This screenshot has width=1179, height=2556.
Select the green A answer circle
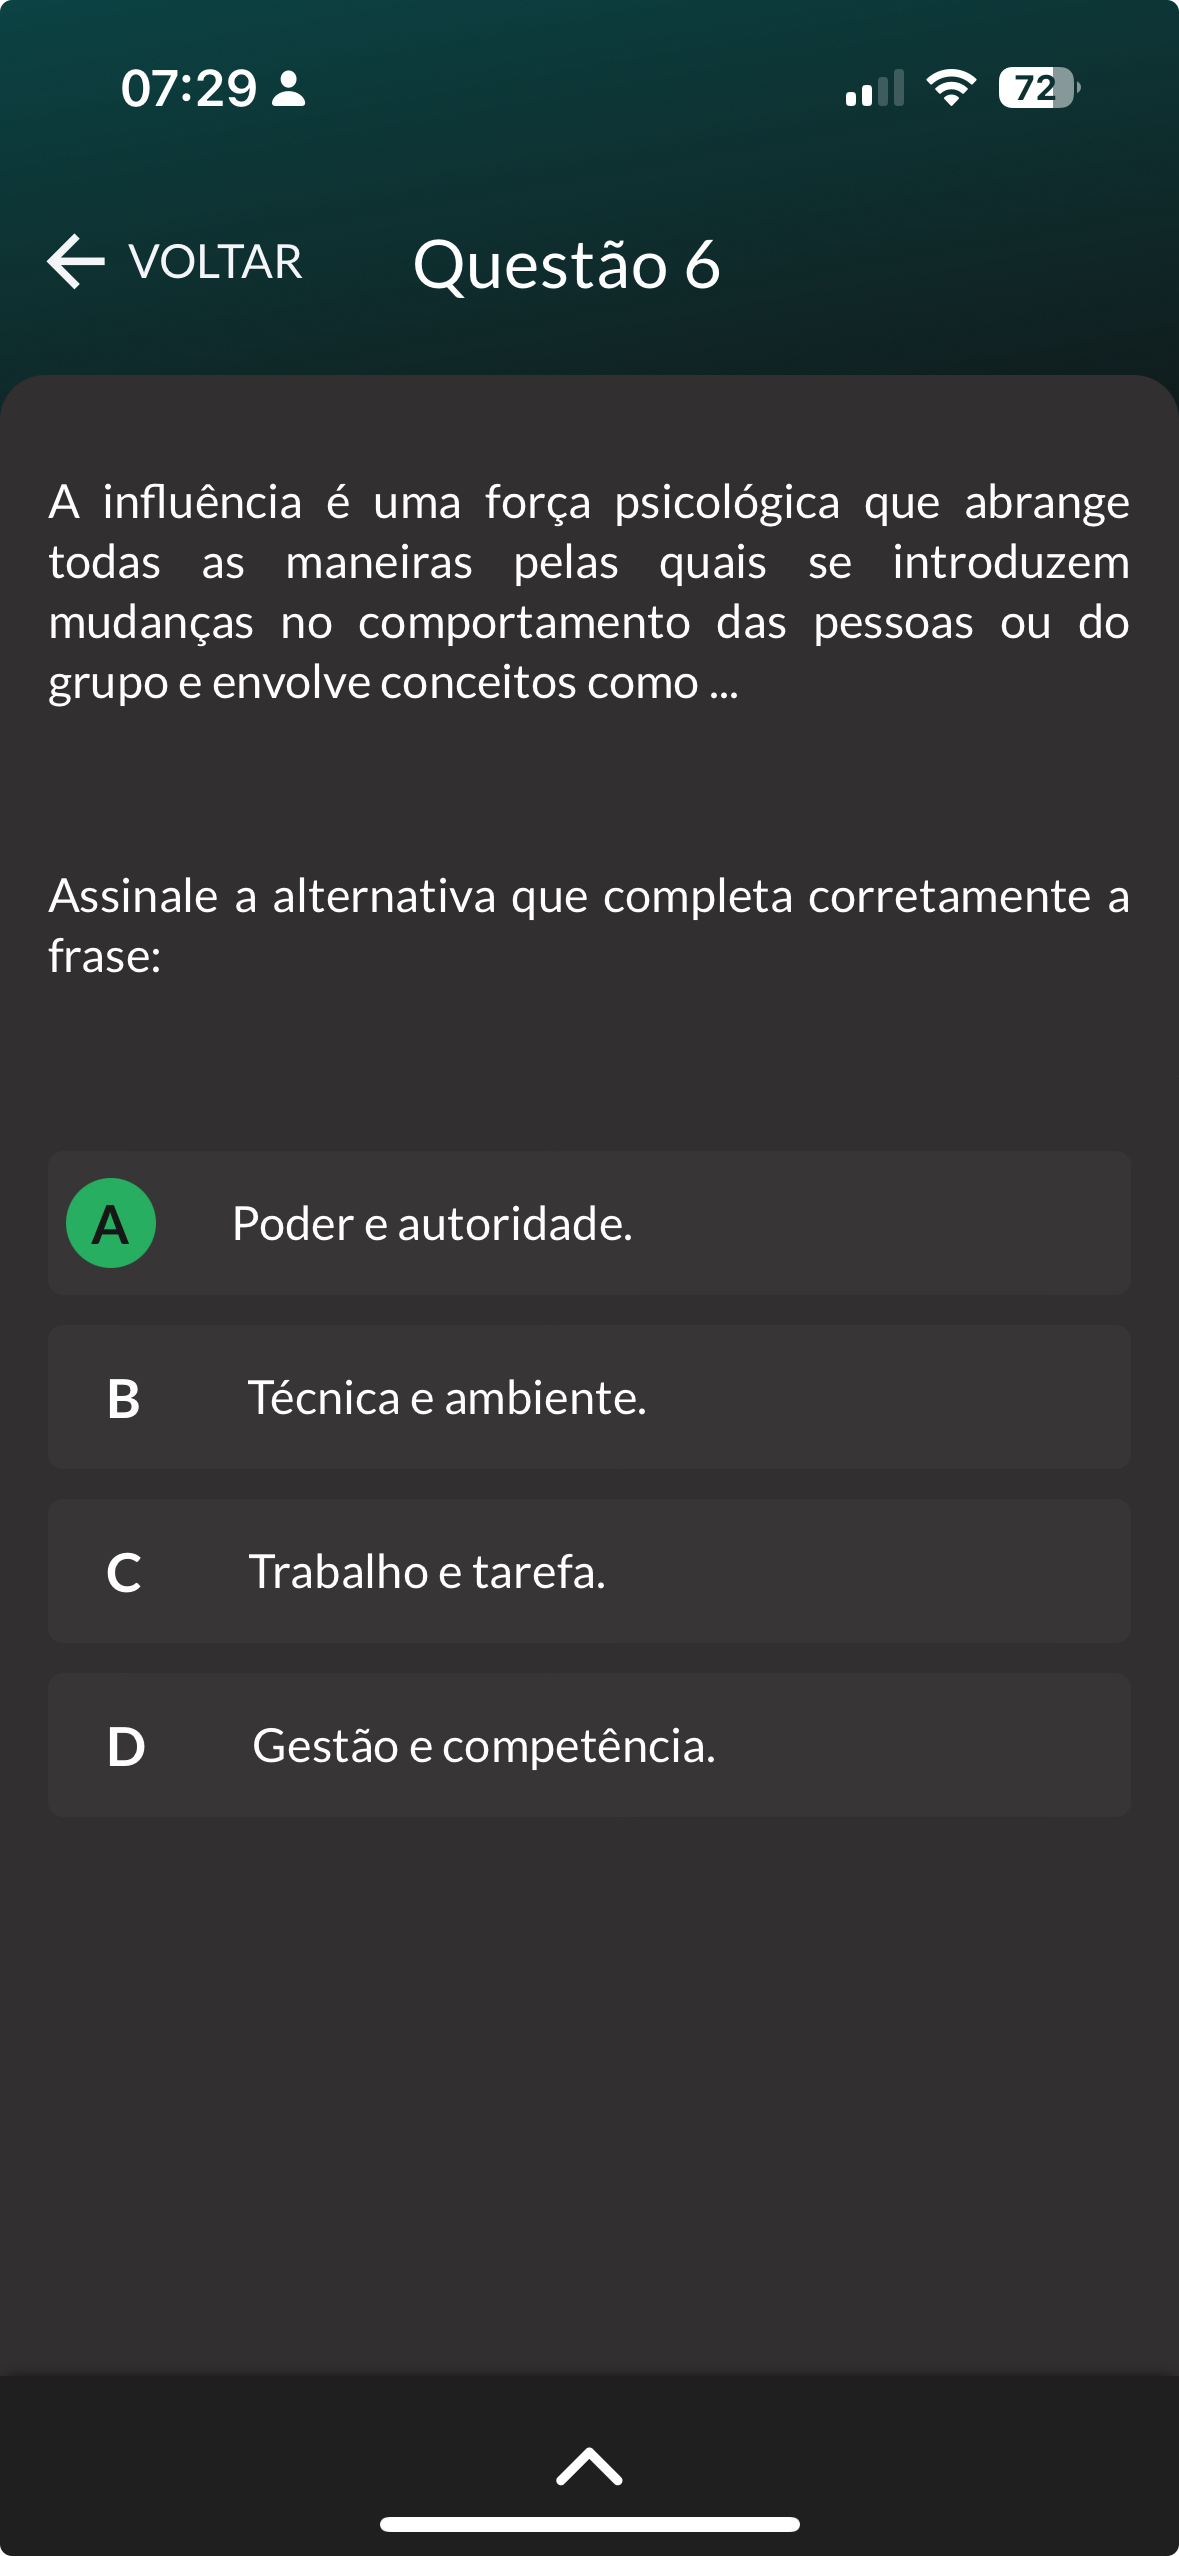click(111, 1223)
